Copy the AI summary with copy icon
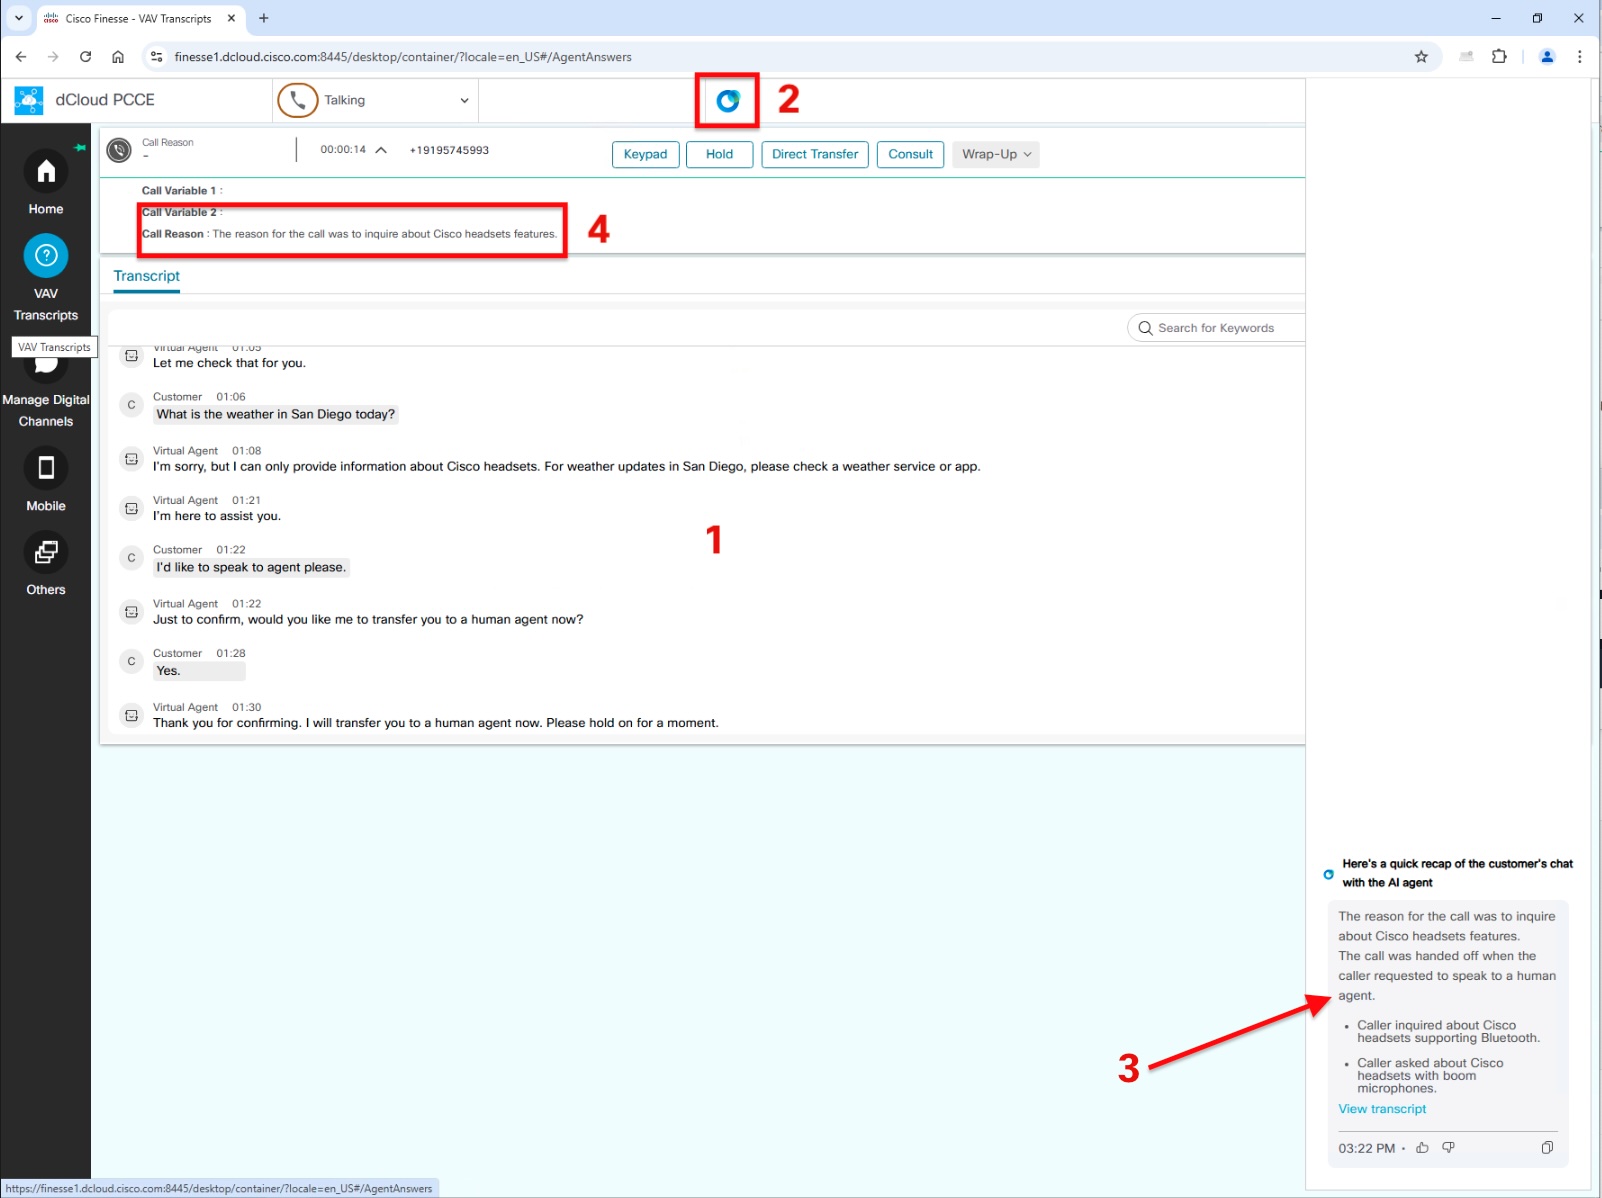 click(x=1547, y=1148)
